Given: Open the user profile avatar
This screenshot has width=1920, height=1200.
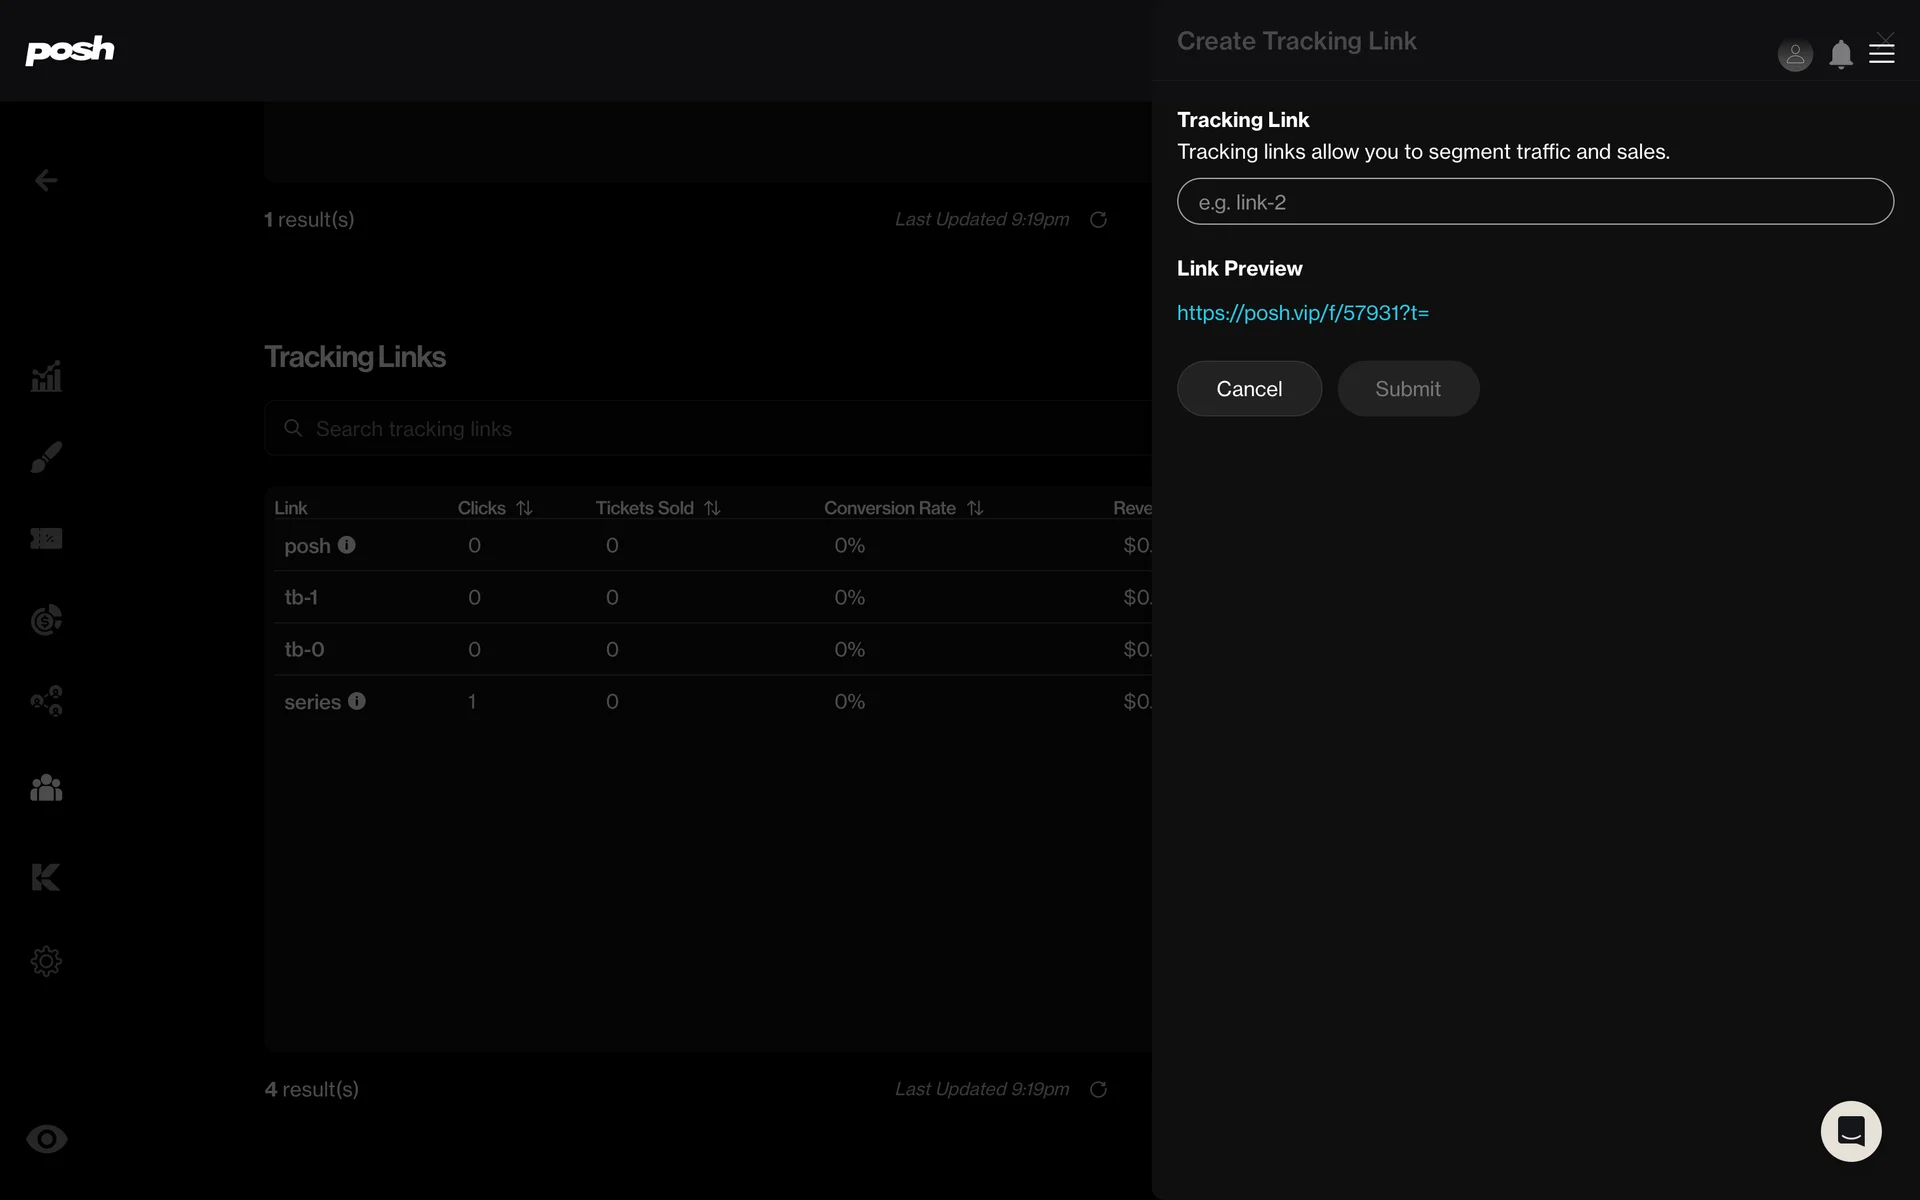Looking at the screenshot, I should point(1795,54).
